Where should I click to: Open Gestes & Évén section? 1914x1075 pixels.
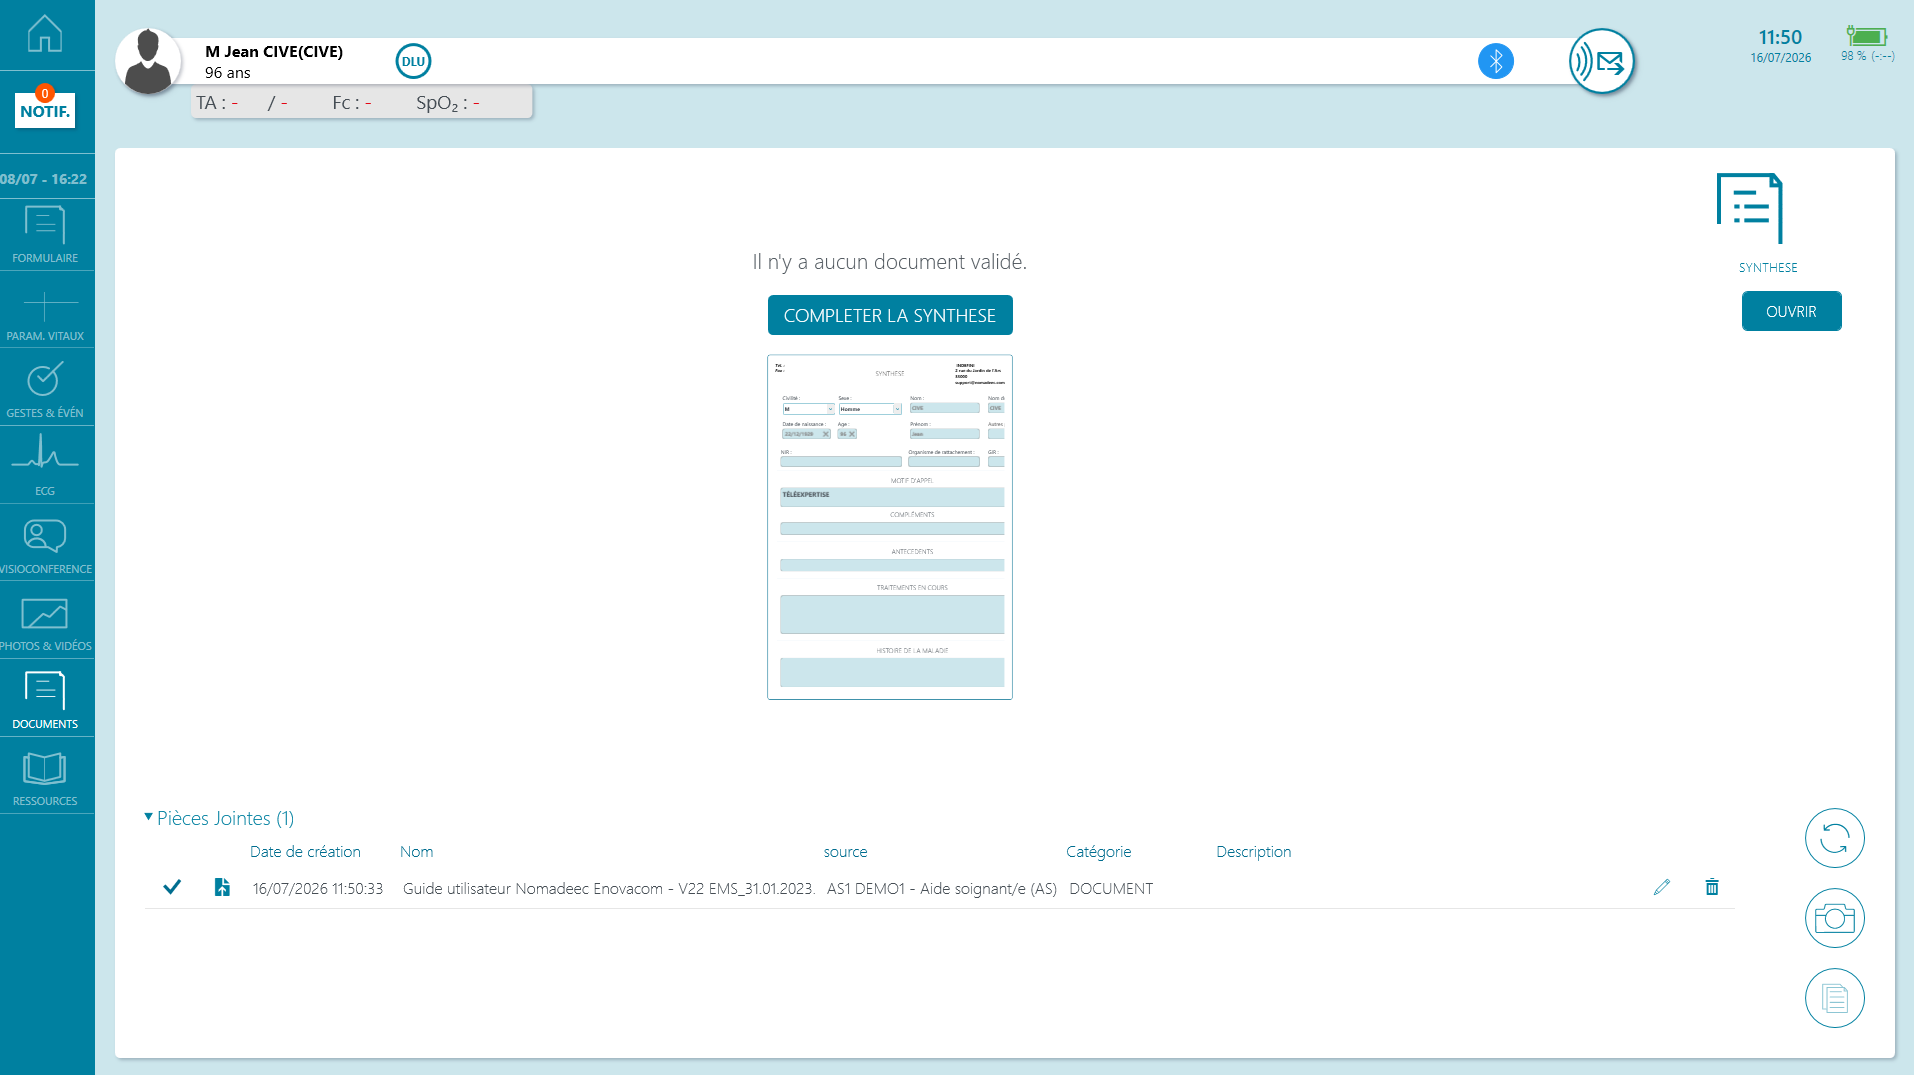(45, 390)
